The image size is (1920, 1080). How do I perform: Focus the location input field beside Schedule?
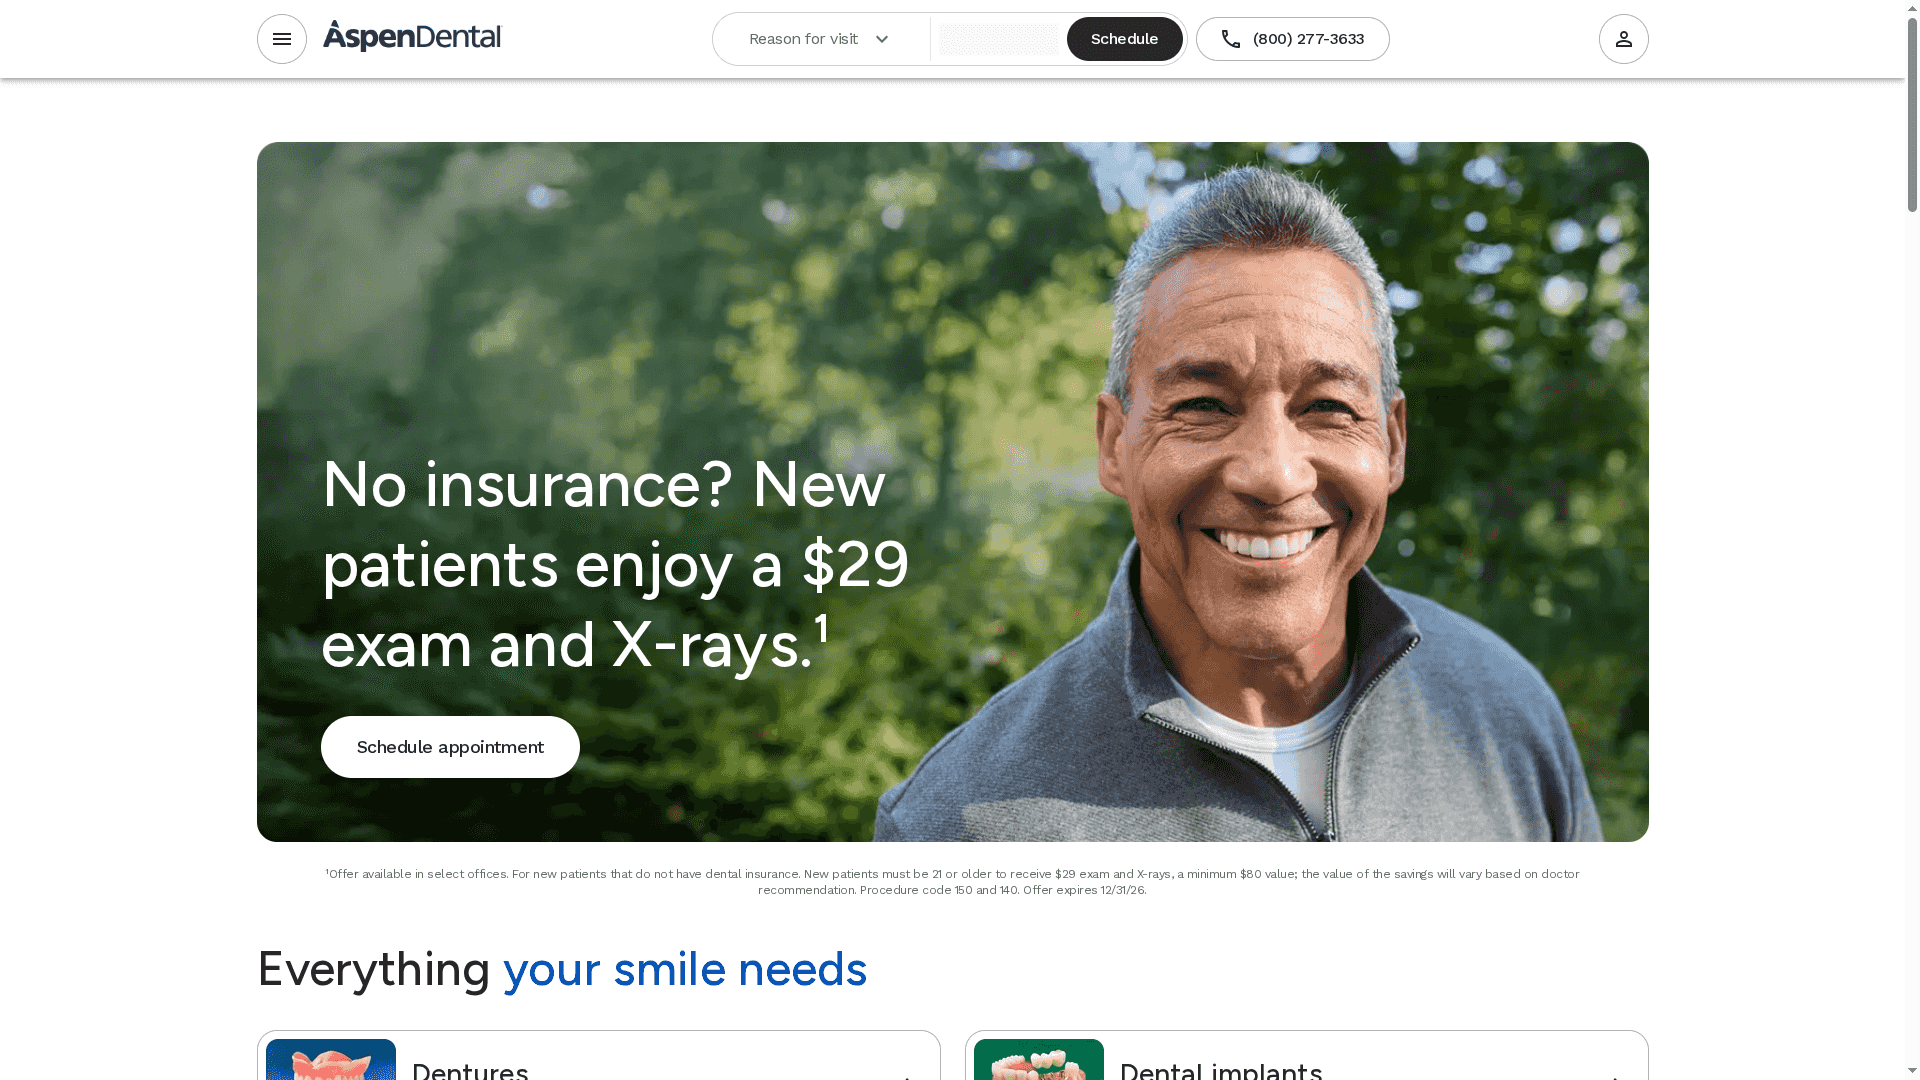998,39
